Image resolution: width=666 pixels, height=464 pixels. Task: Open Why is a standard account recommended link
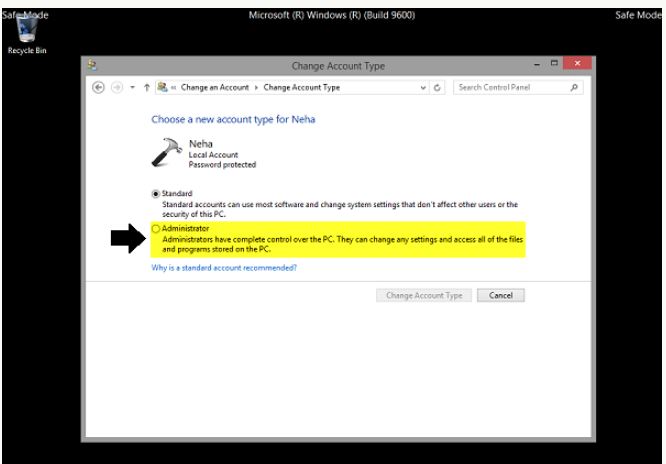[224, 268]
